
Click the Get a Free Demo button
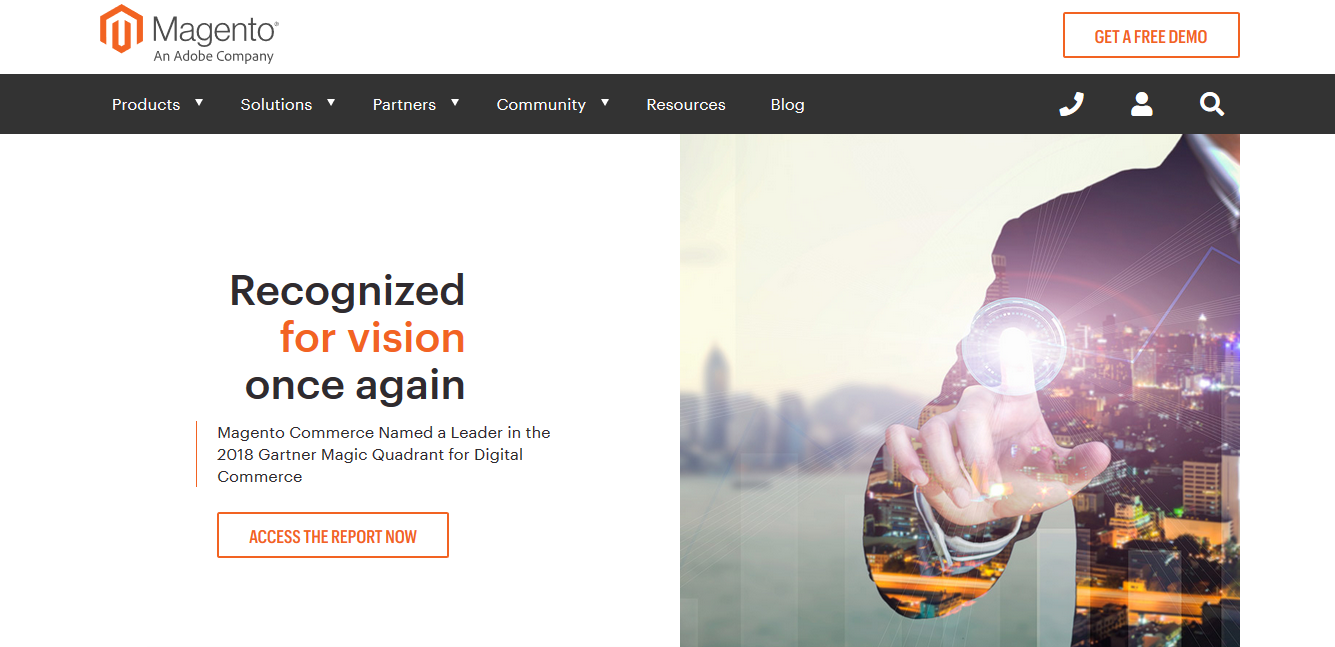[x=1151, y=36]
